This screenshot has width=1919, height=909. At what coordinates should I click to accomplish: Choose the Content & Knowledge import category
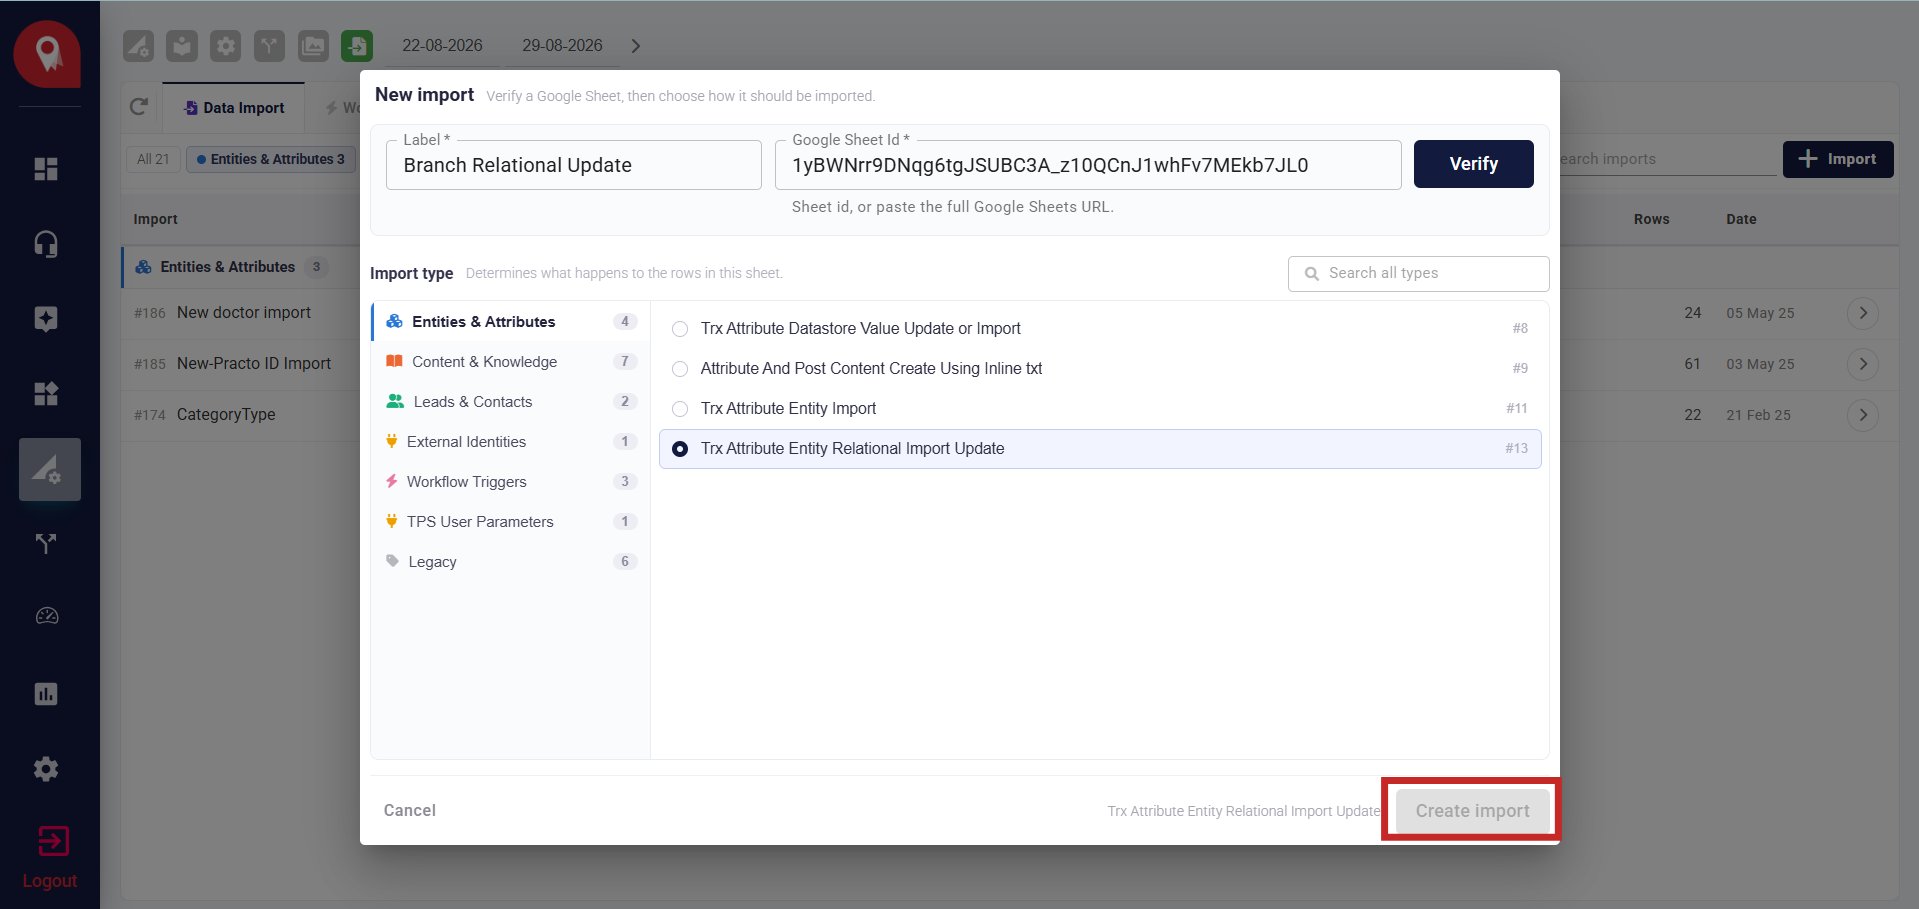click(511, 362)
